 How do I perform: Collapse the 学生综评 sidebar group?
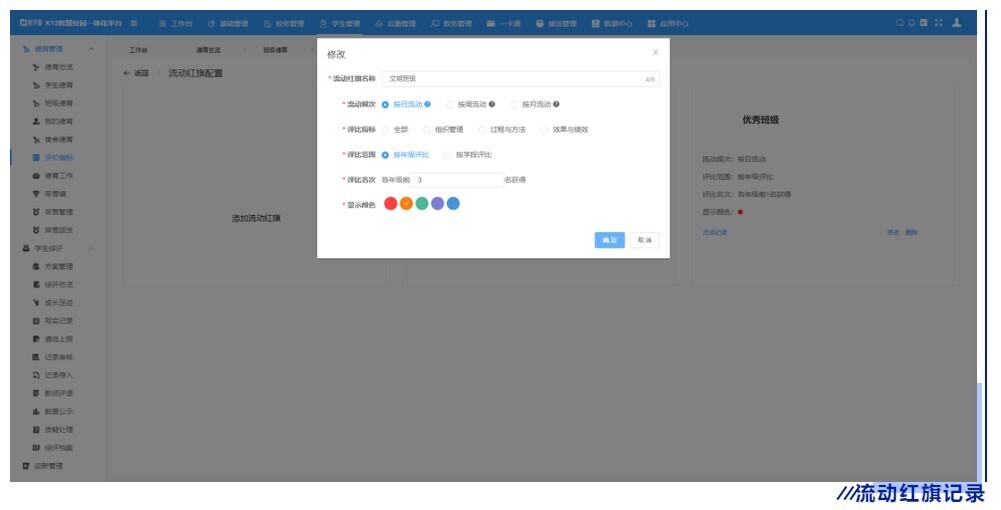pos(91,248)
